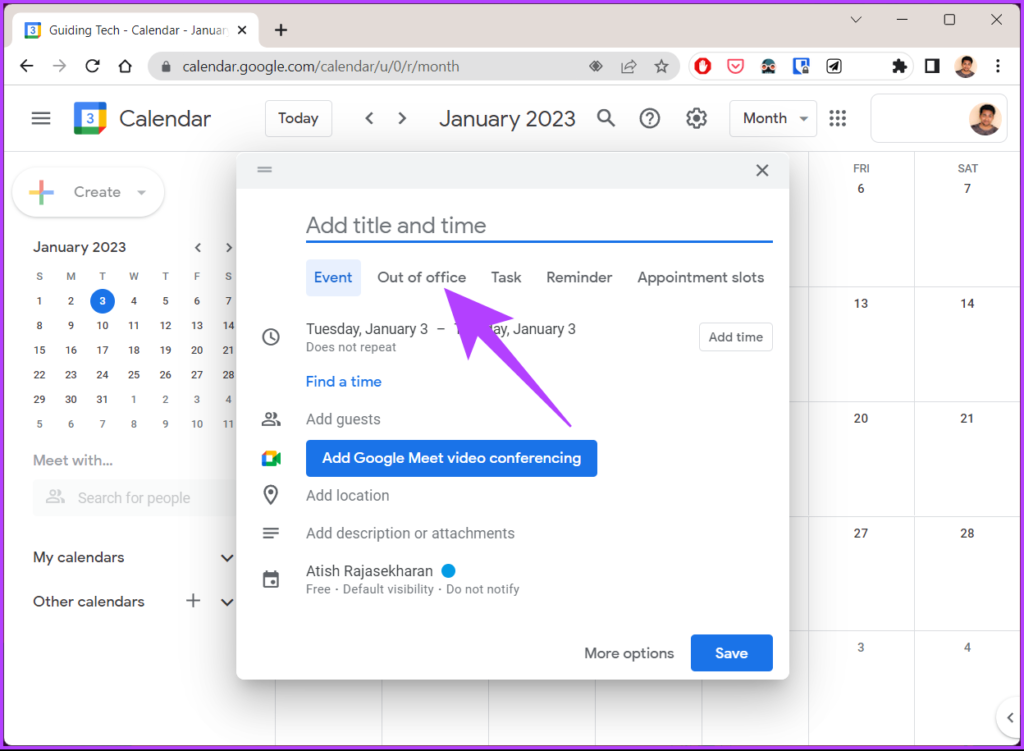
Task: Open browser extensions puzzle icon
Action: (x=899, y=66)
